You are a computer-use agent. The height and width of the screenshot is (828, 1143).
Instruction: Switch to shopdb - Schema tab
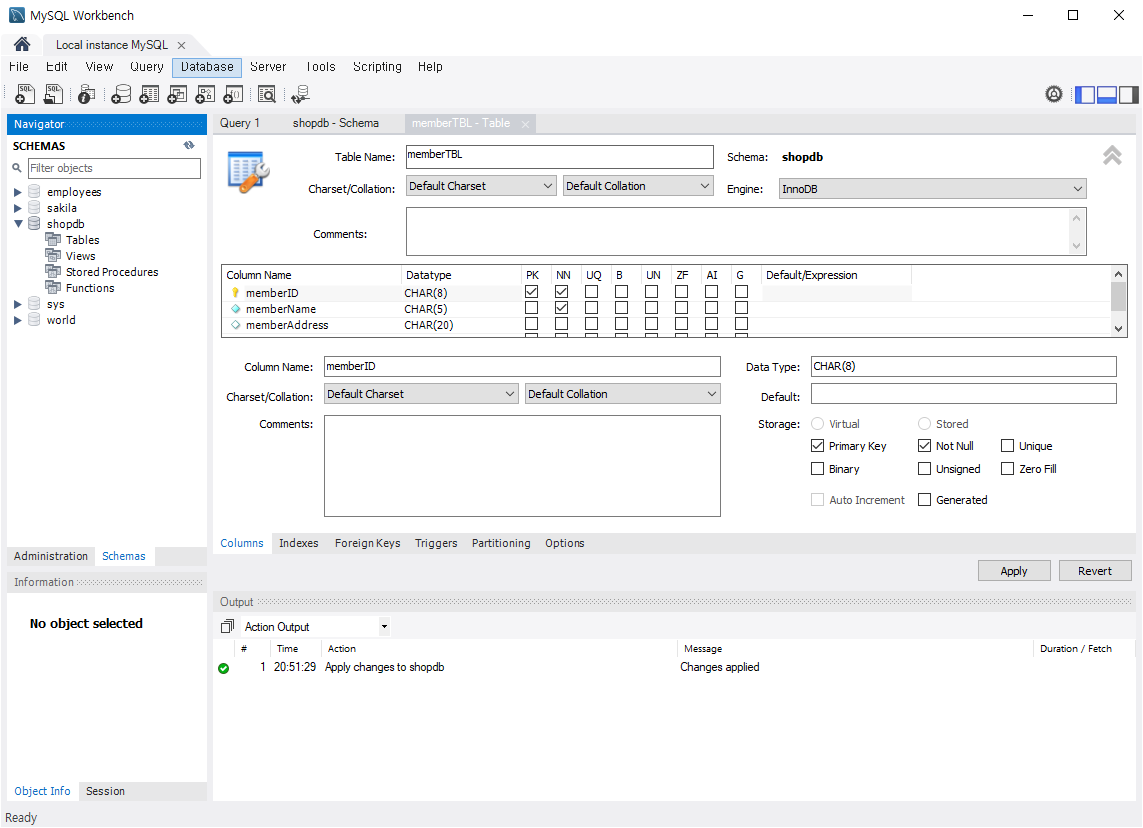pos(336,123)
